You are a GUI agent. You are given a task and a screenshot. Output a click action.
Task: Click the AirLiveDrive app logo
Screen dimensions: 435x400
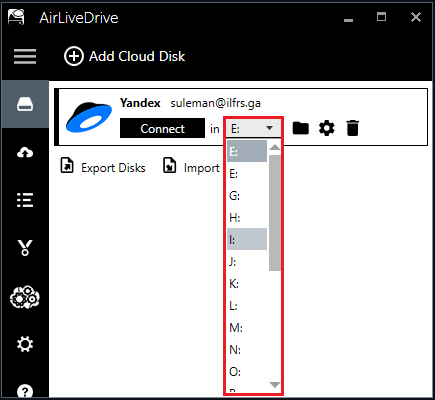(x=16, y=17)
